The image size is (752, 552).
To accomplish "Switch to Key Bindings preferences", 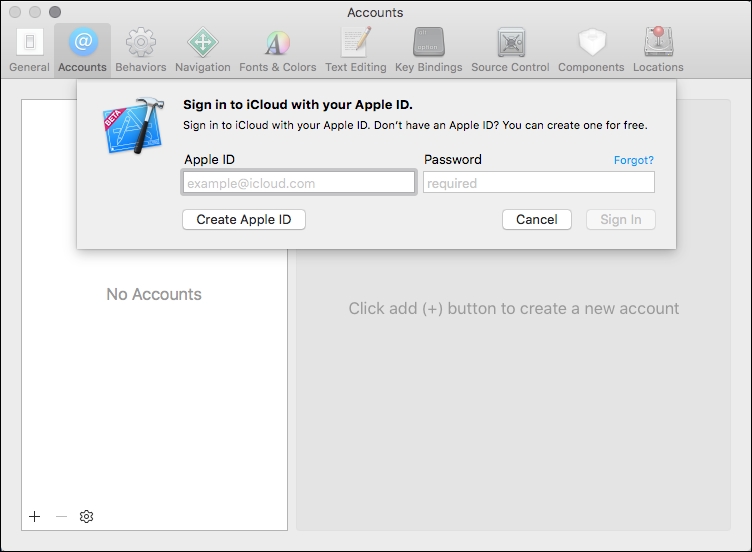I will [428, 50].
